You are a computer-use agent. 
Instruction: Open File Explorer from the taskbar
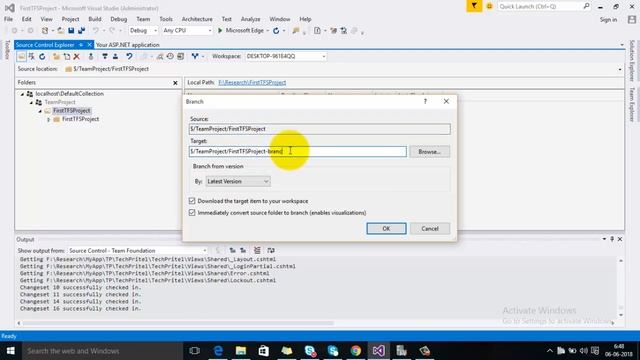(241, 351)
